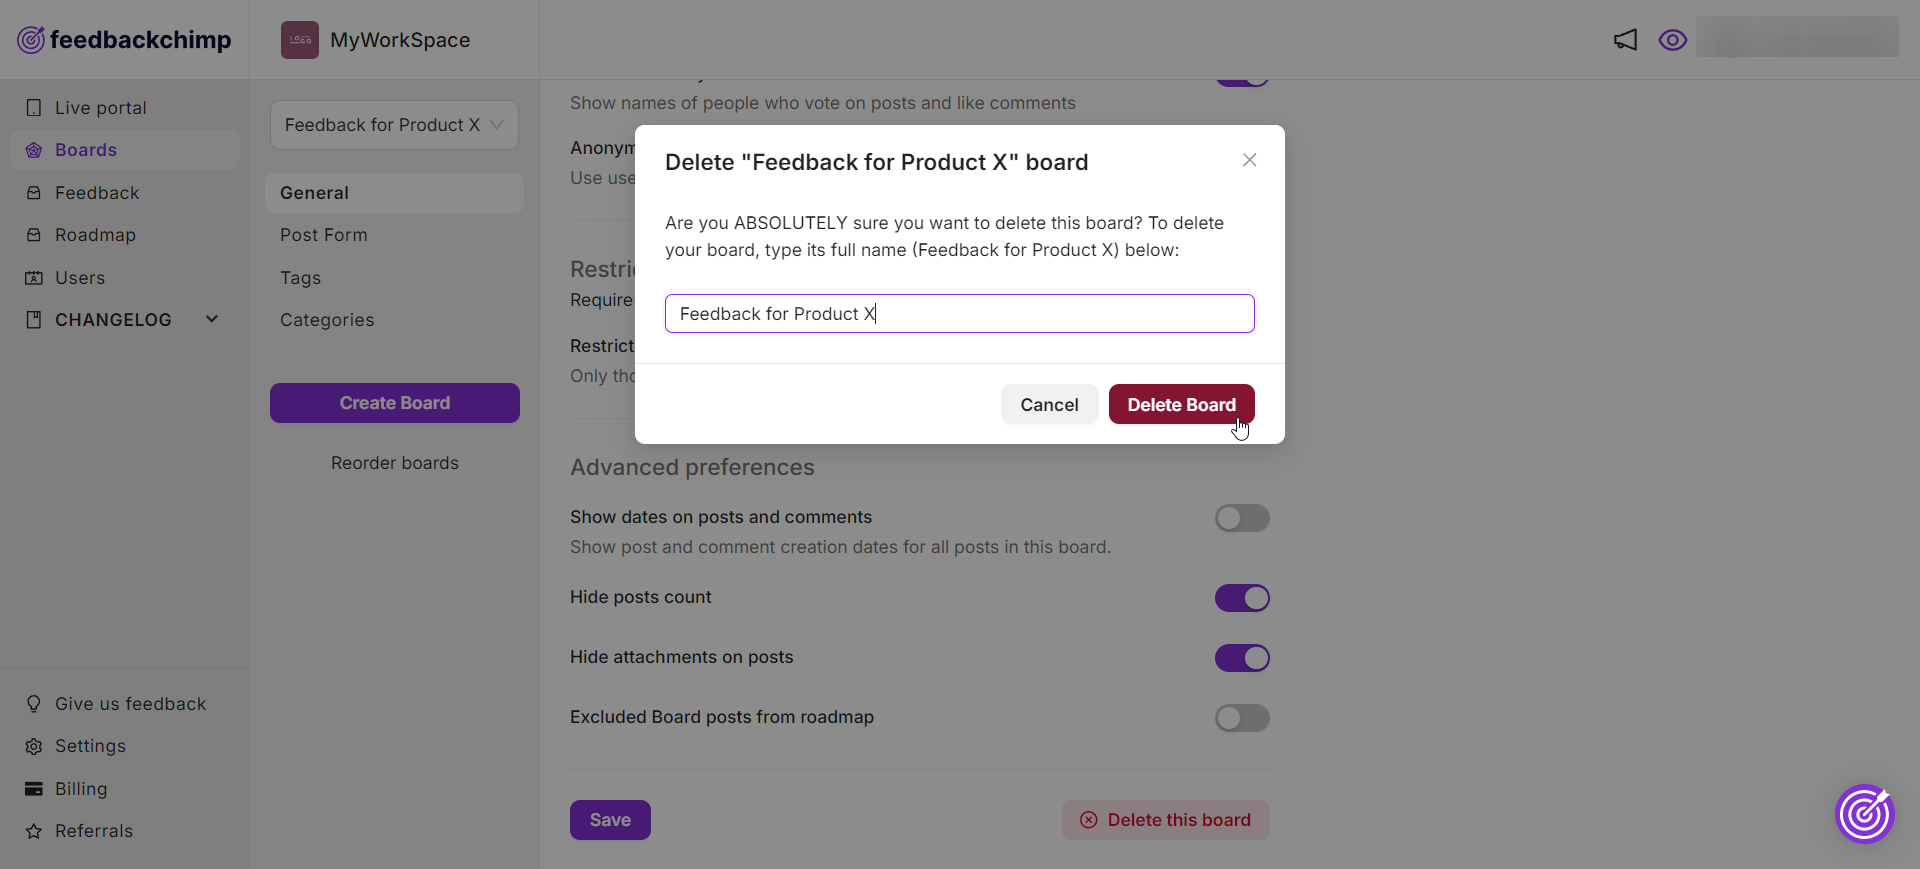Click the Billing card icon
1920x869 pixels.
(34, 789)
